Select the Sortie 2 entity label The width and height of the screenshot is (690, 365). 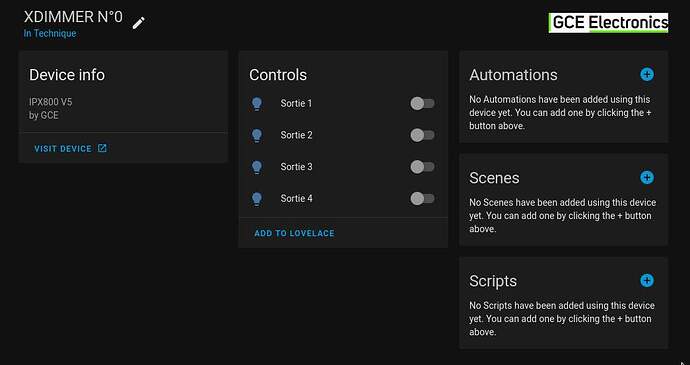pyautogui.click(x=296, y=135)
